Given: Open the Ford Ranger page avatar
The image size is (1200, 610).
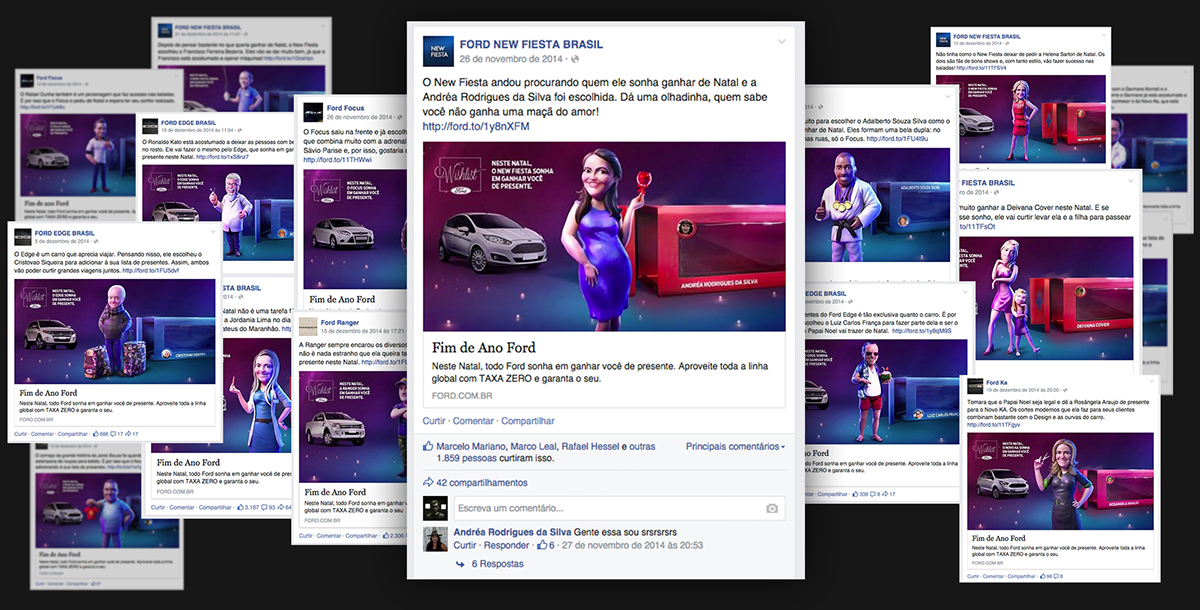Looking at the screenshot, I should pos(310,326).
